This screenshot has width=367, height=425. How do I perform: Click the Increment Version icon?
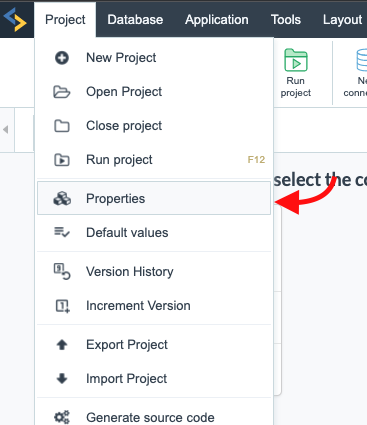[62, 306]
